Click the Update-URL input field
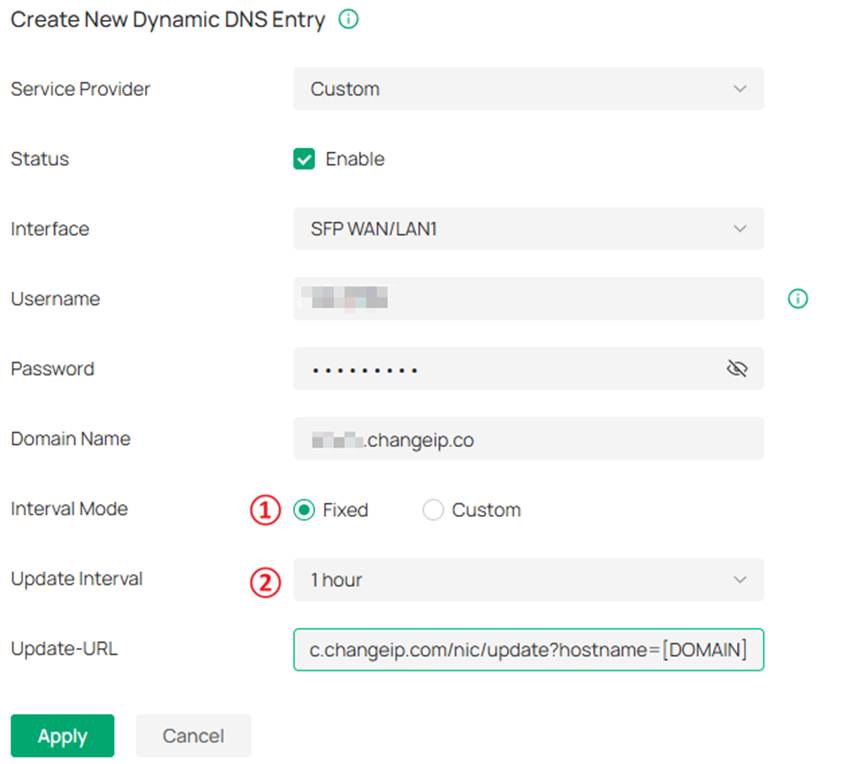864x764 pixels. [528, 650]
